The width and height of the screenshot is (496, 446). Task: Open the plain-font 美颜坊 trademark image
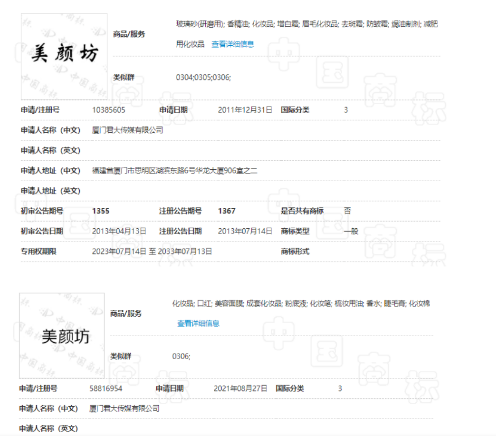(62, 336)
